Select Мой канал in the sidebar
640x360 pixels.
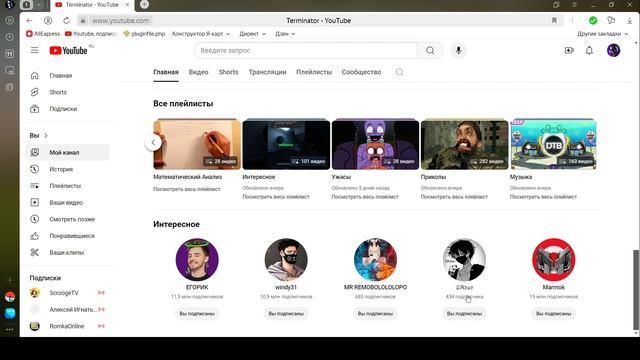68,152
